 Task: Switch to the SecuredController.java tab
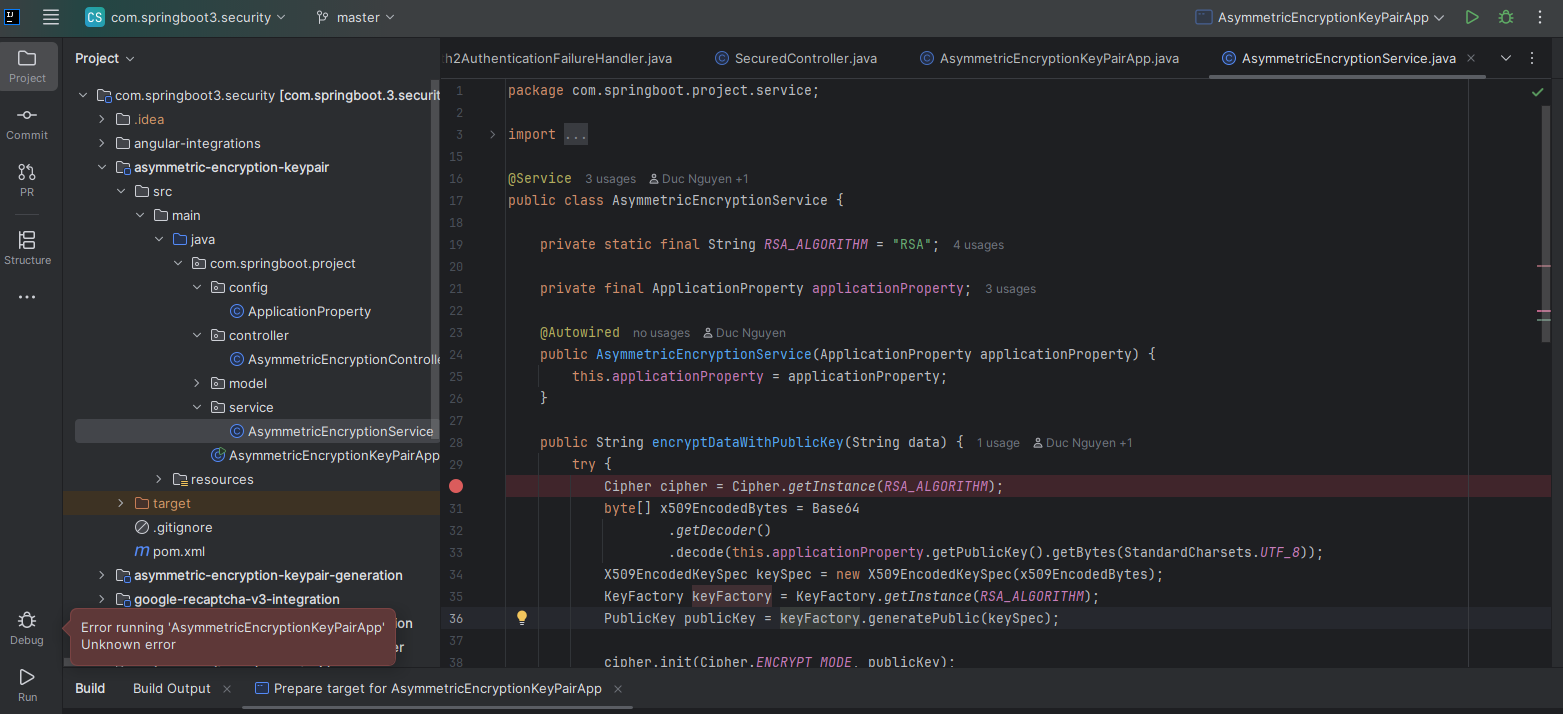[x=795, y=58]
